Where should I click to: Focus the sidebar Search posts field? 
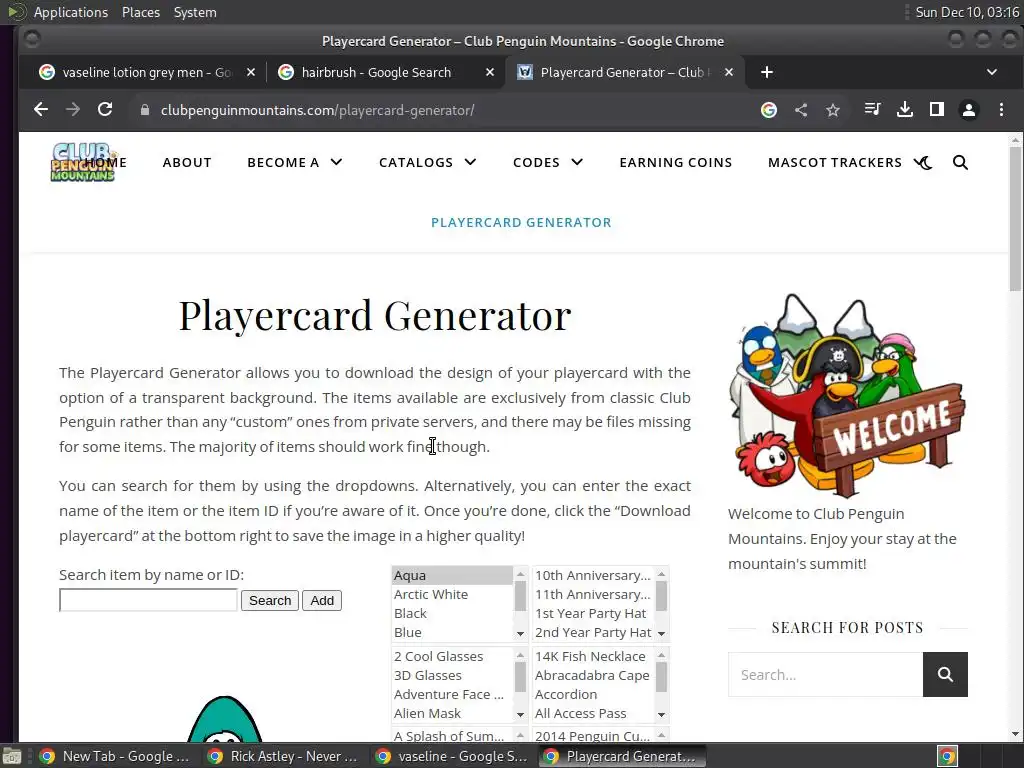[825, 675]
